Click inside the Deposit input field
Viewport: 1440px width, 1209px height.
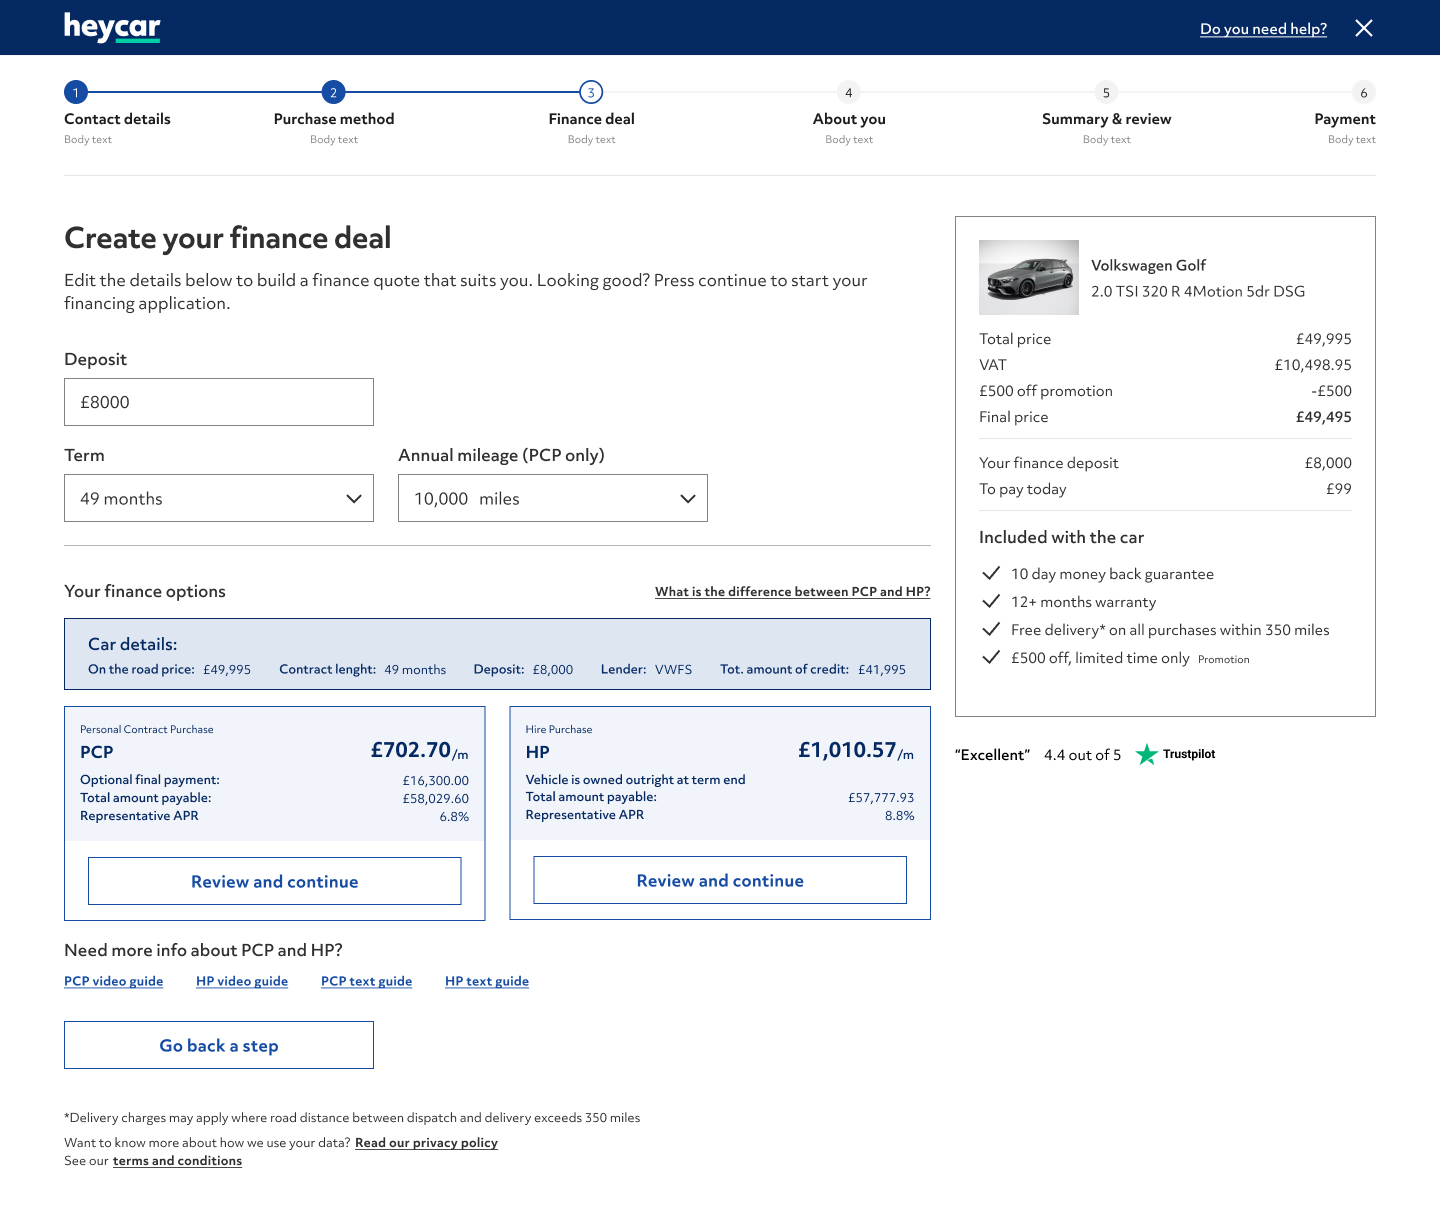pos(219,402)
